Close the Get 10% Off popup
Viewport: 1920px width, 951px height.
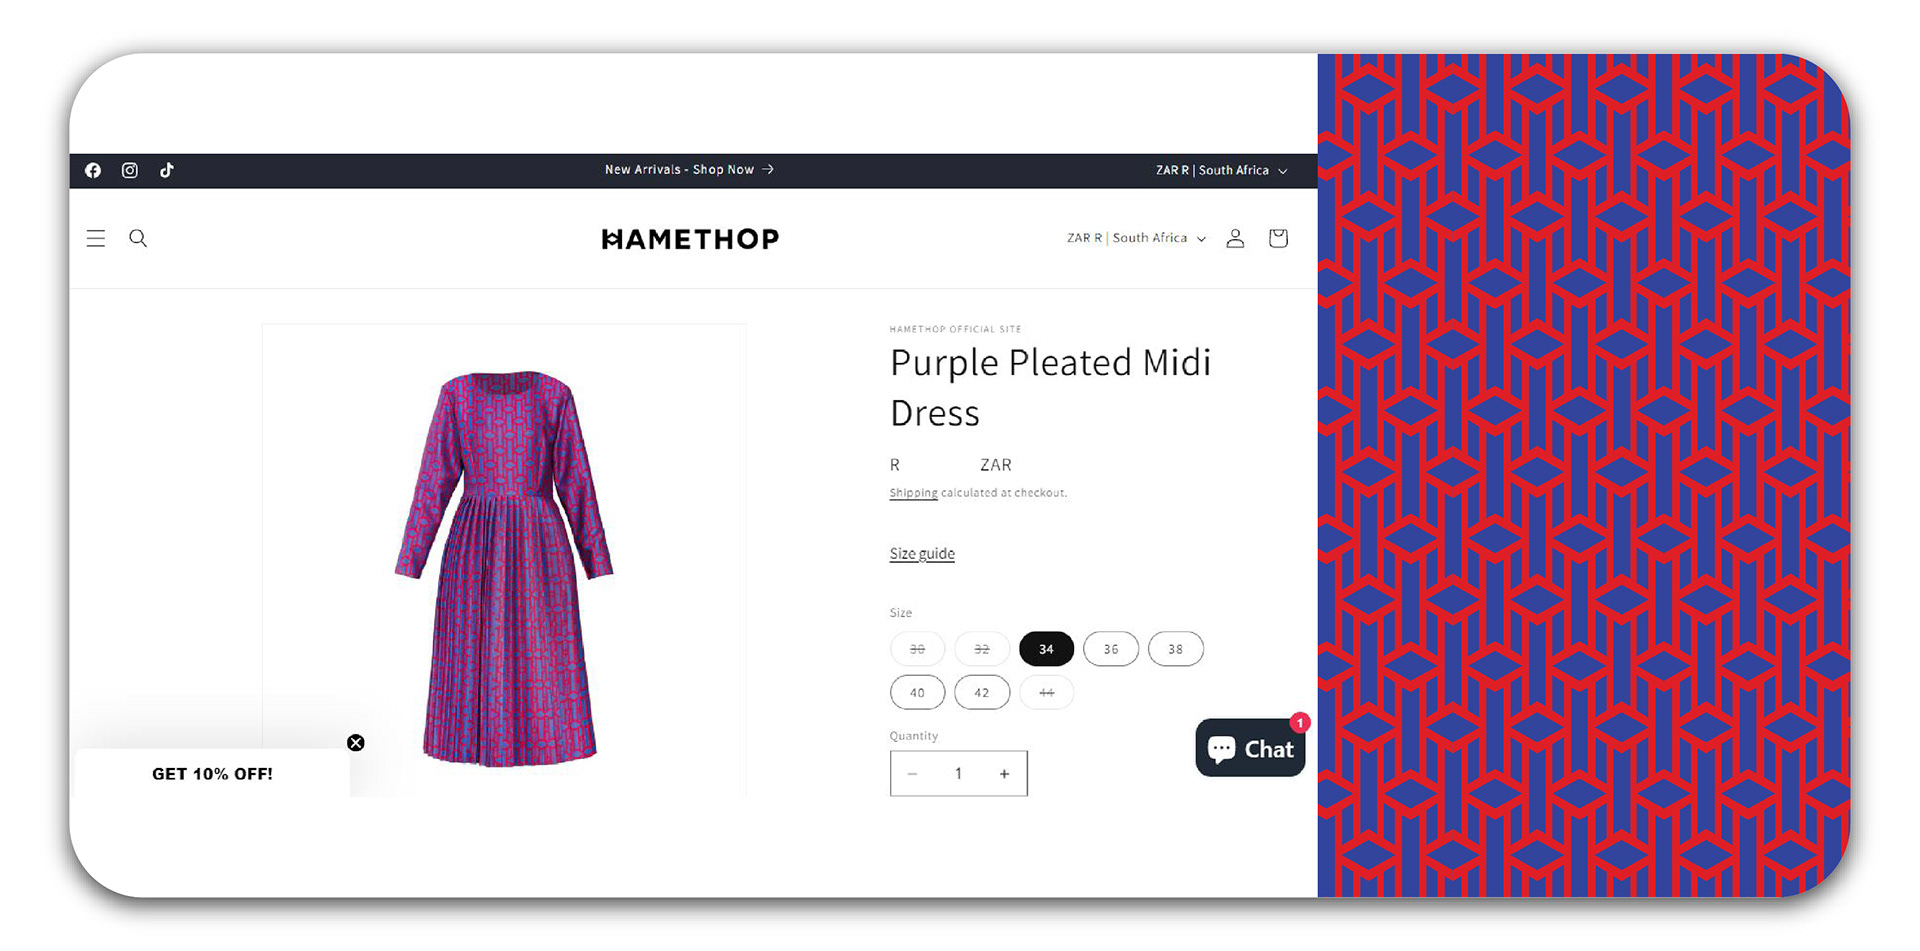tap(356, 743)
